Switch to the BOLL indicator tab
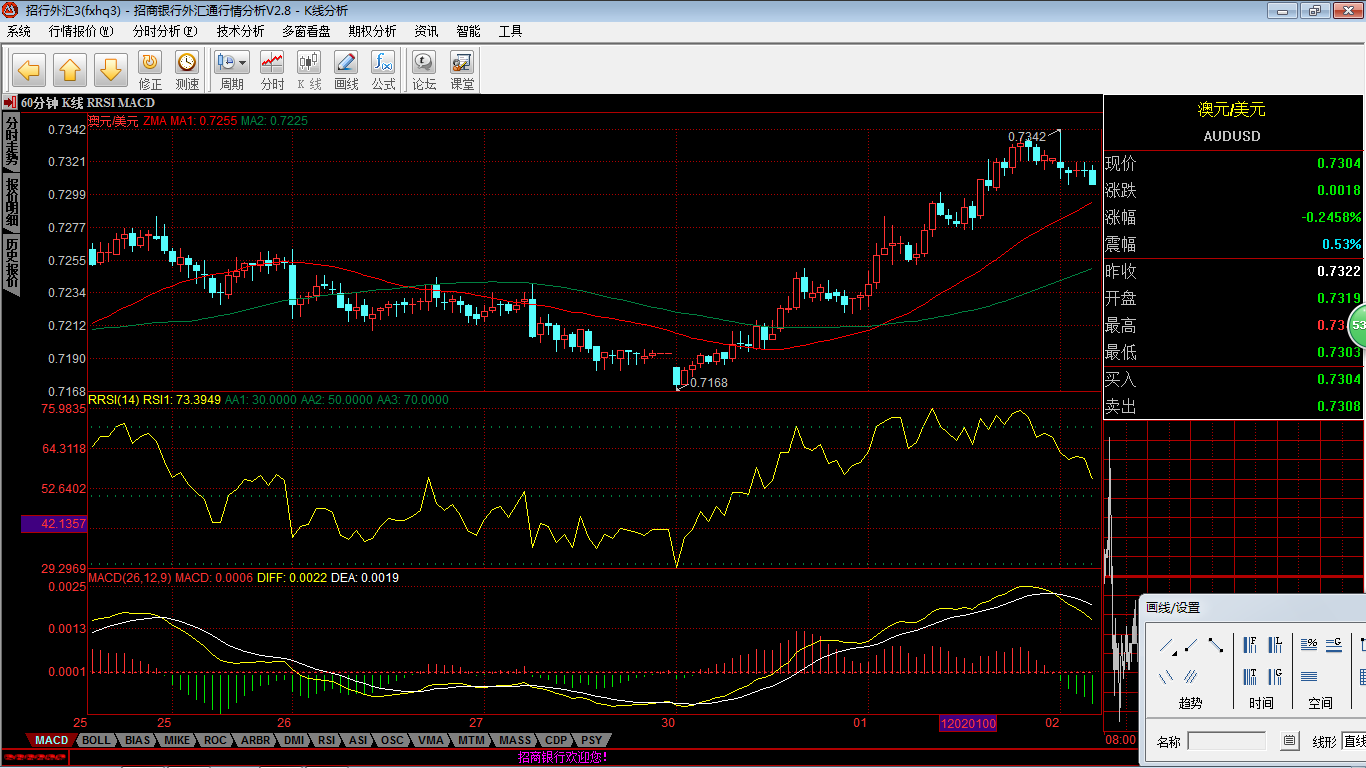 96,740
